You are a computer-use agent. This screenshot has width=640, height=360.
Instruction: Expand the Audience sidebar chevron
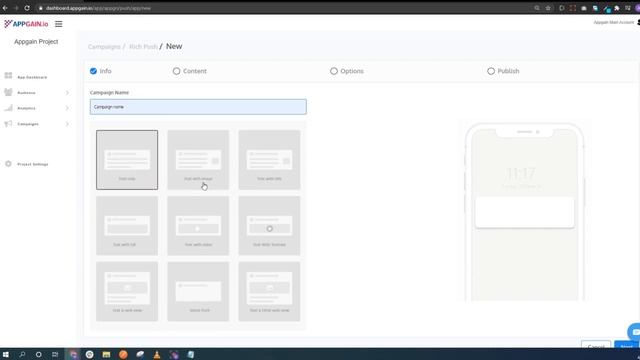67,93
